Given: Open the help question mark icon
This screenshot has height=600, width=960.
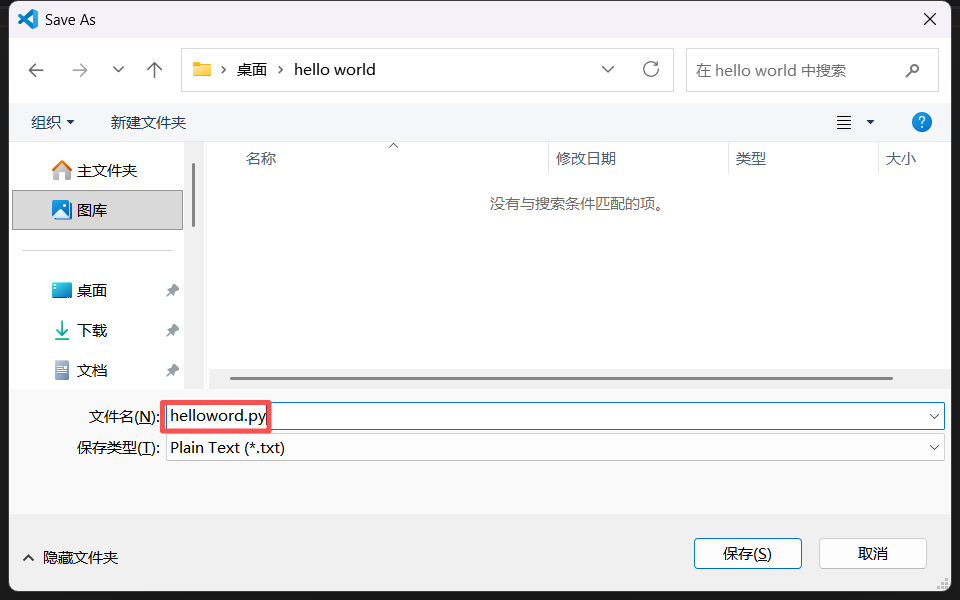Looking at the screenshot, I should click(x=922, y=122).
